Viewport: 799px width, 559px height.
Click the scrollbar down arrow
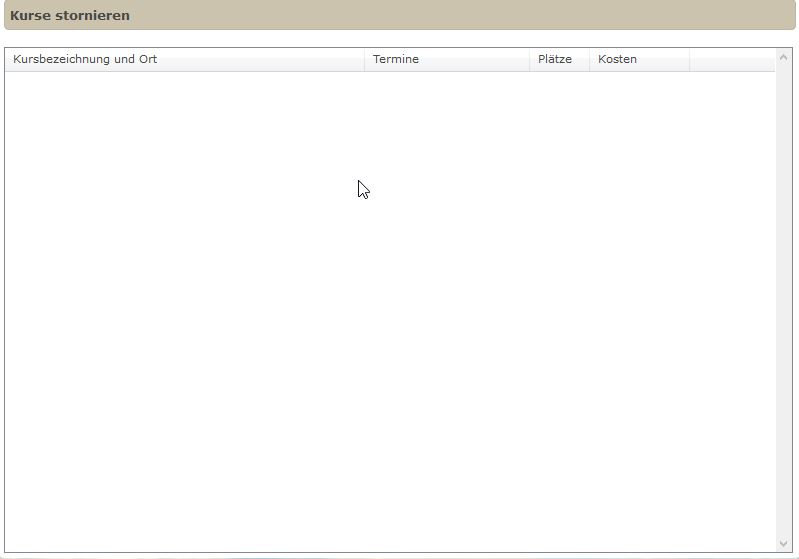coord(784,544)
